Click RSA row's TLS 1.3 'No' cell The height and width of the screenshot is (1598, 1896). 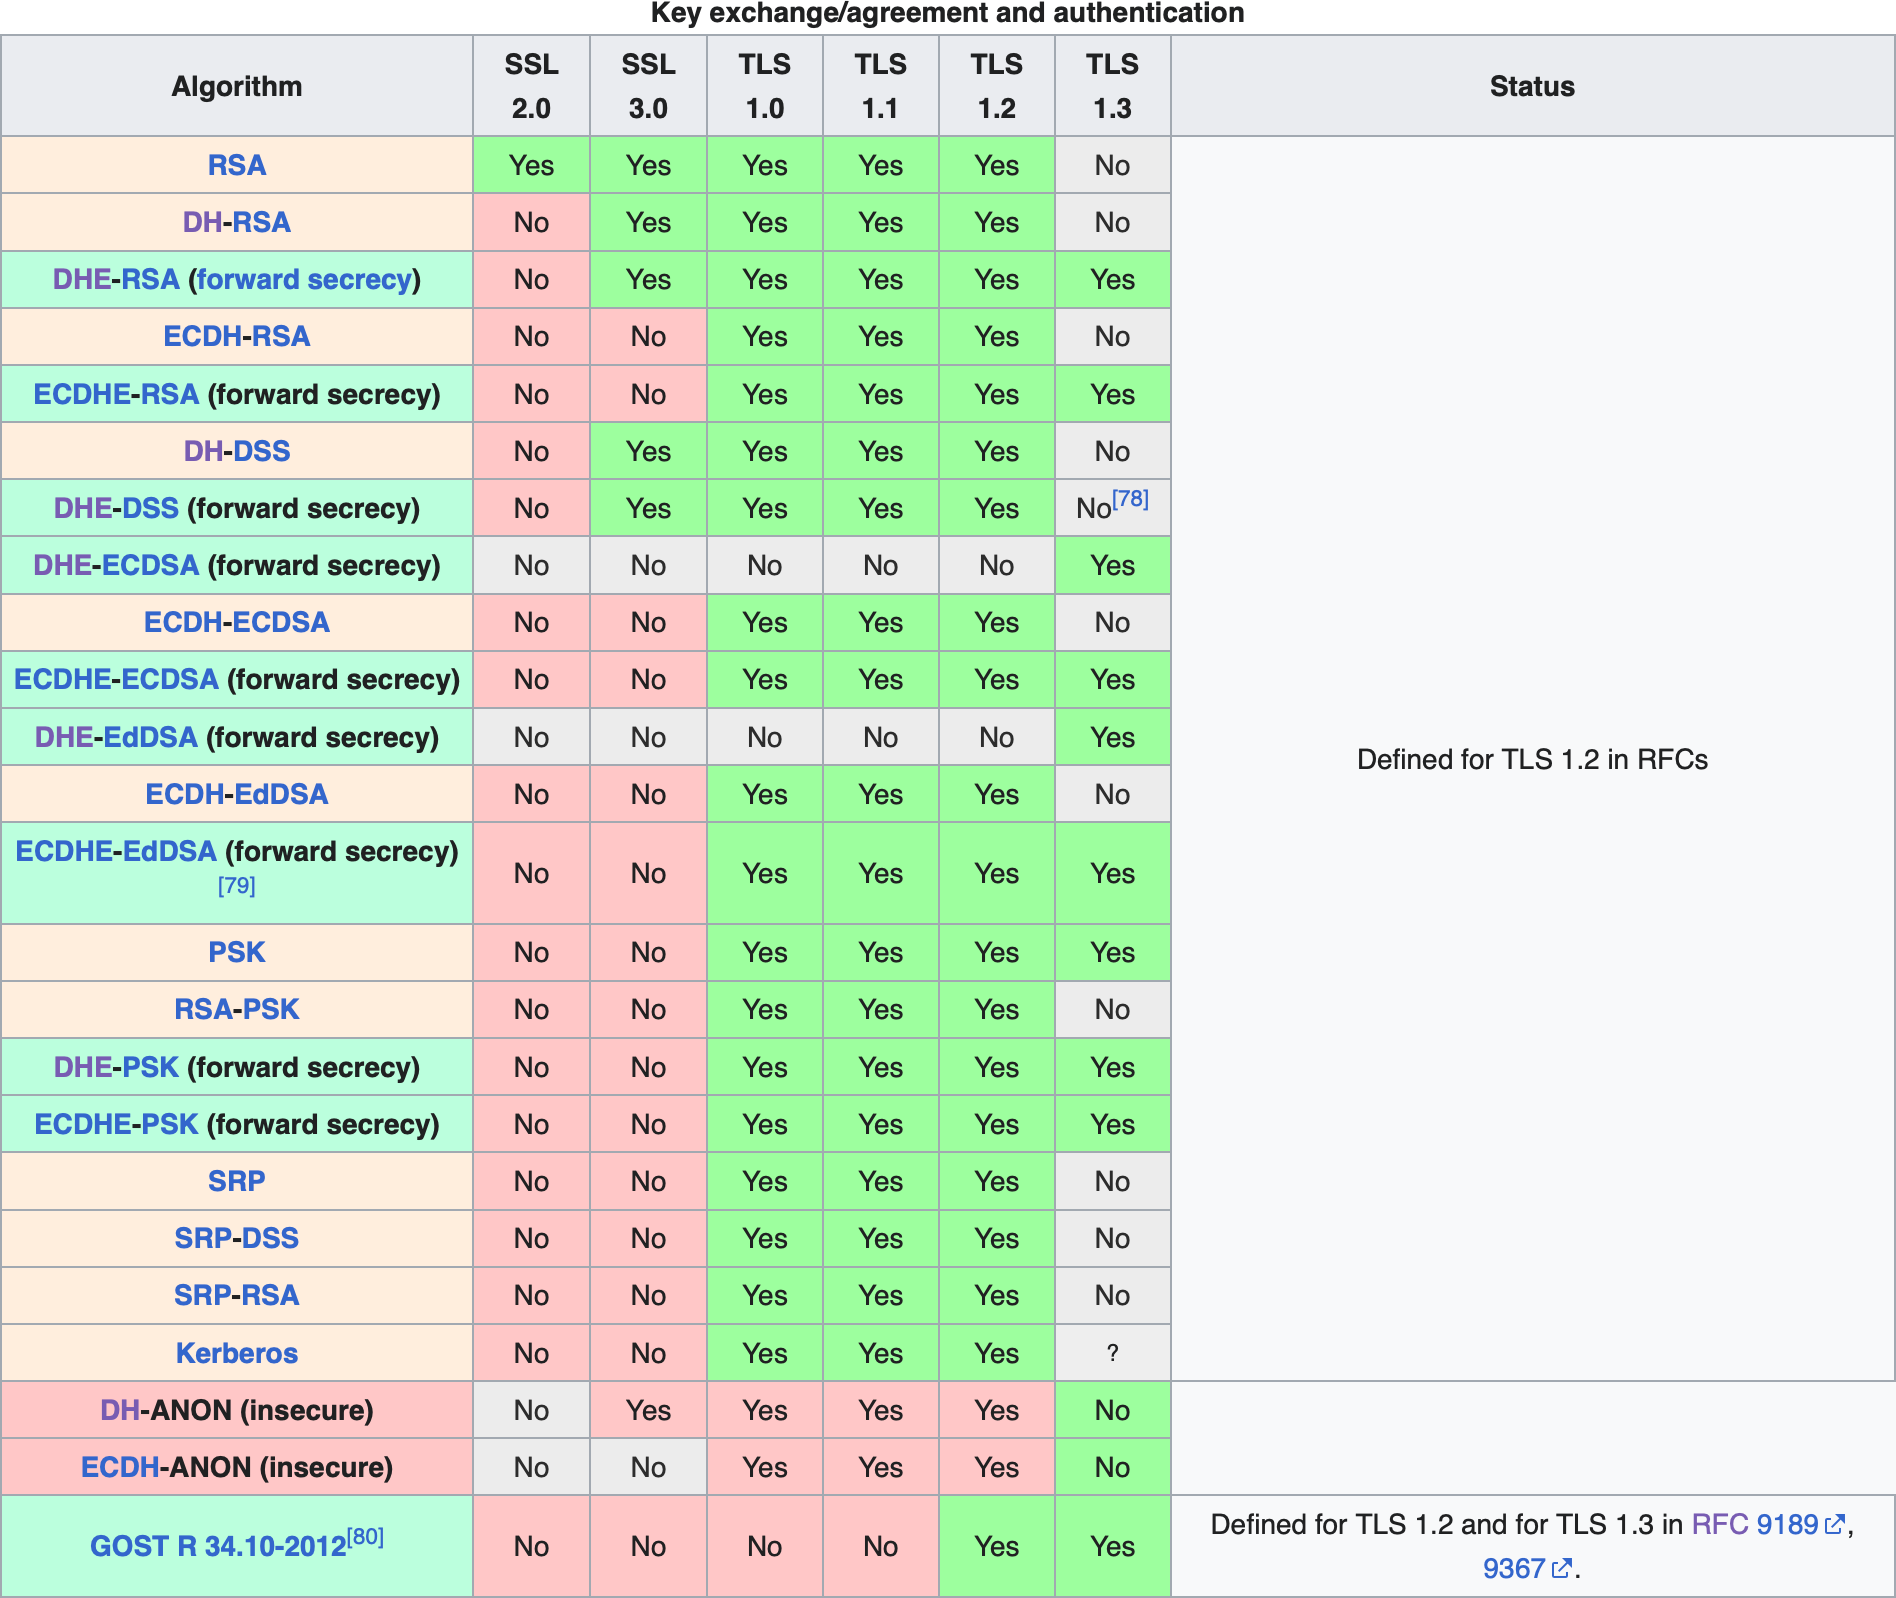1113,165
